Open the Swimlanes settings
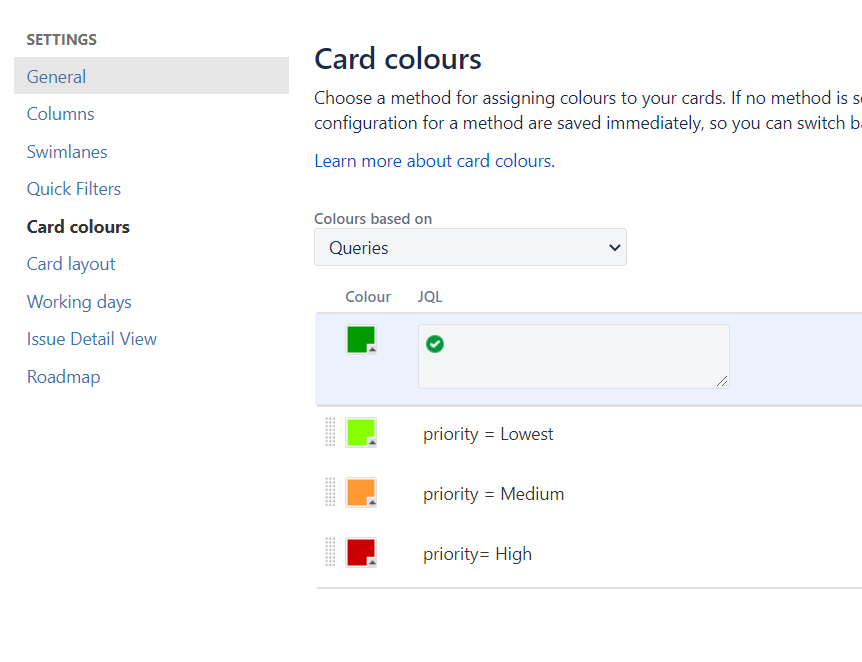 [x=67, y=151]
